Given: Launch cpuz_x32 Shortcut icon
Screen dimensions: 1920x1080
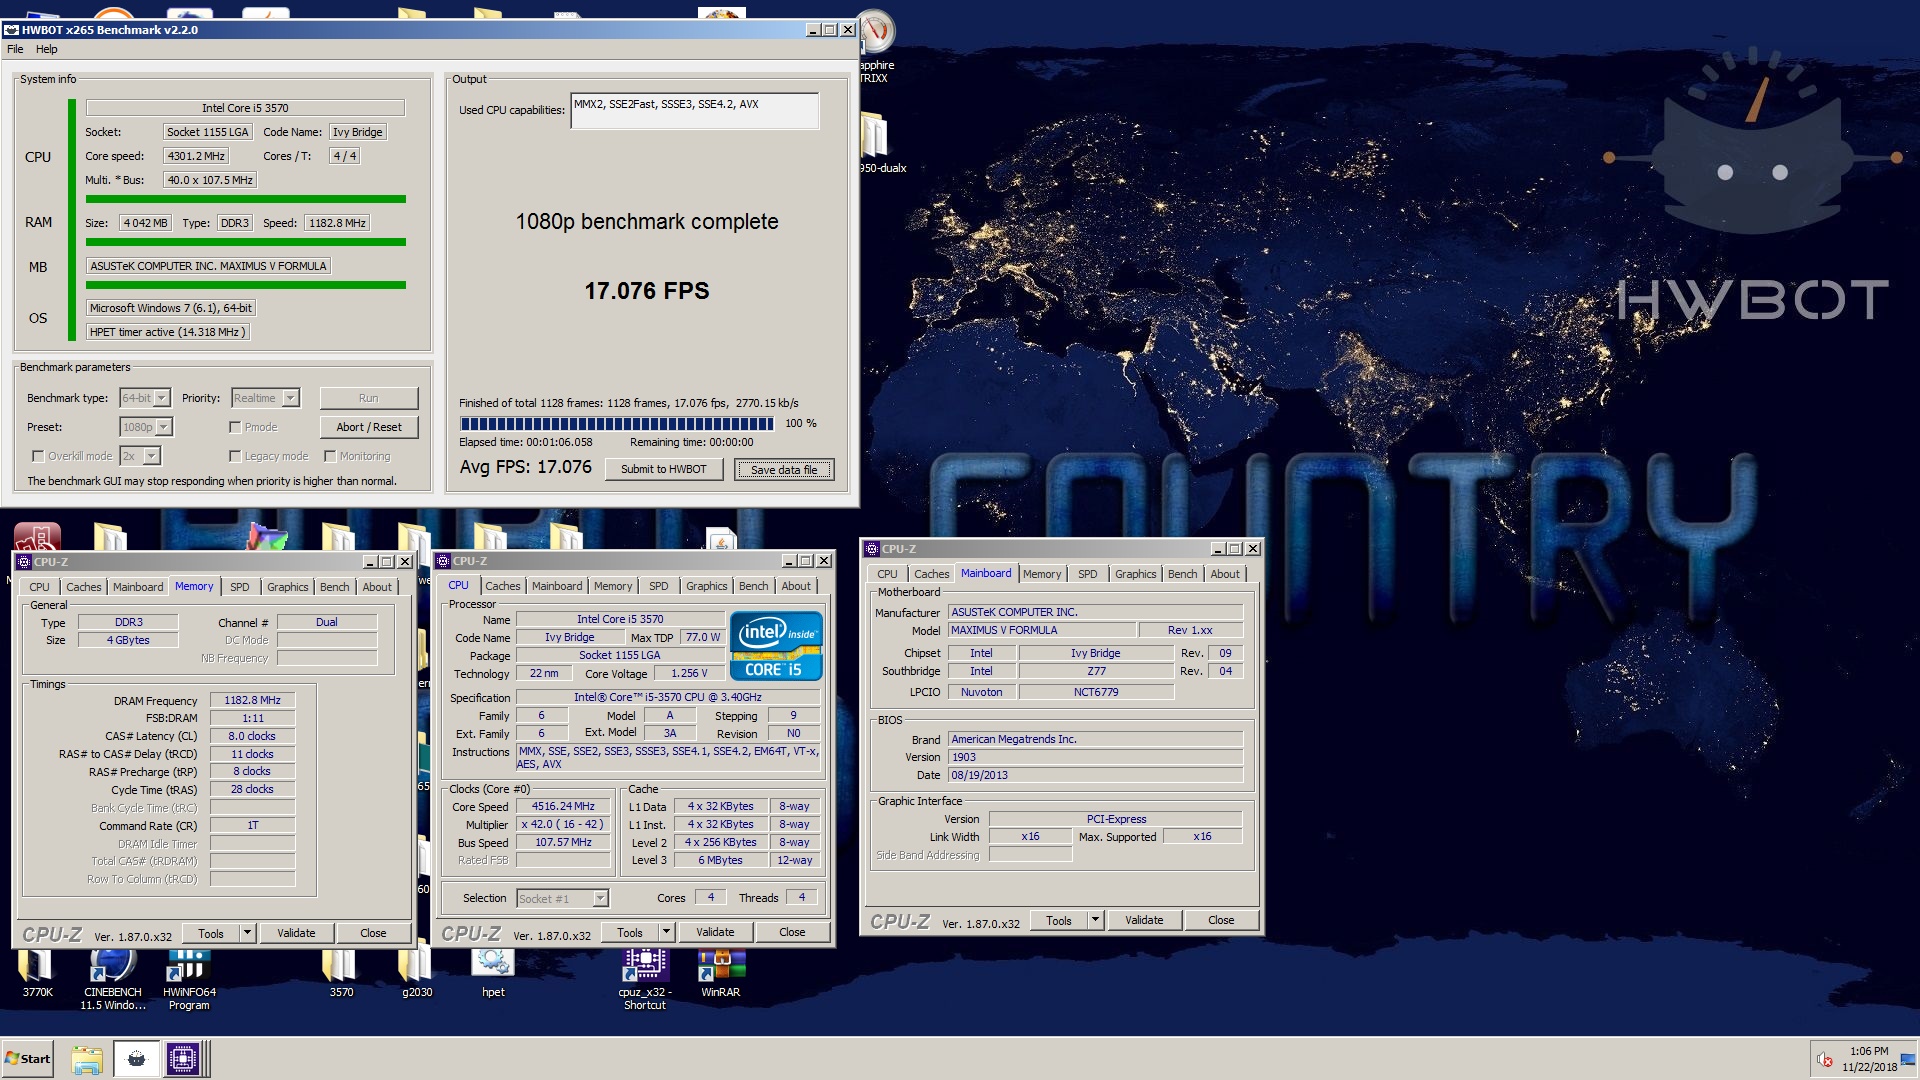Looking at the screenshot, I should [x=645, y=978].
